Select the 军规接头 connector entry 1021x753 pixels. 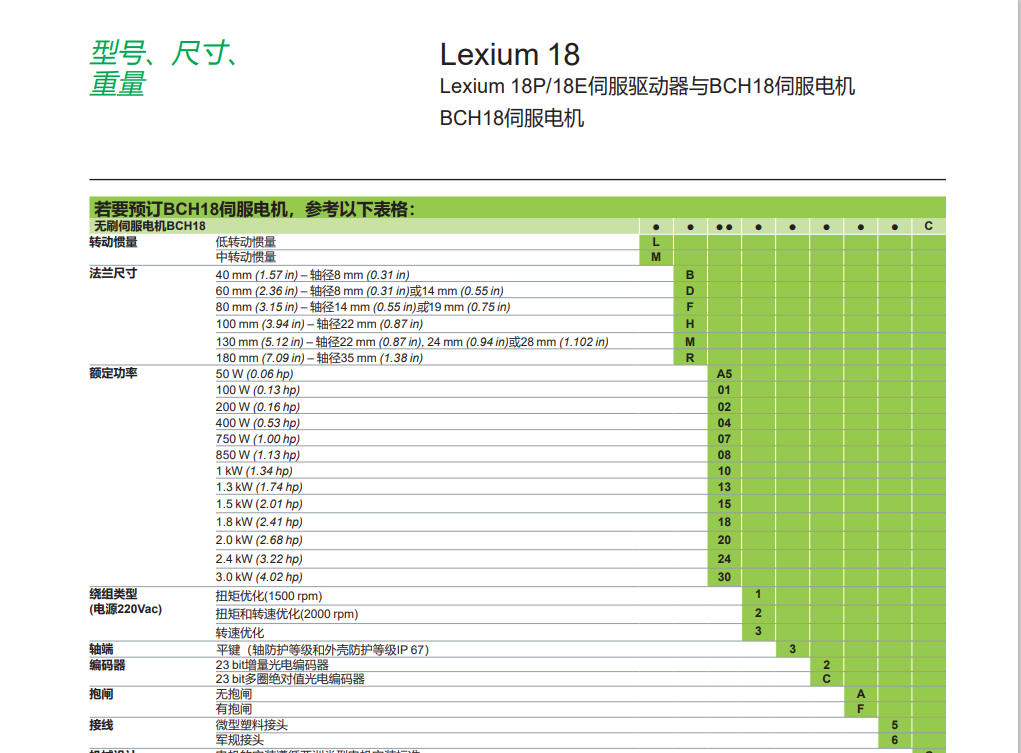tap(240, 740)
